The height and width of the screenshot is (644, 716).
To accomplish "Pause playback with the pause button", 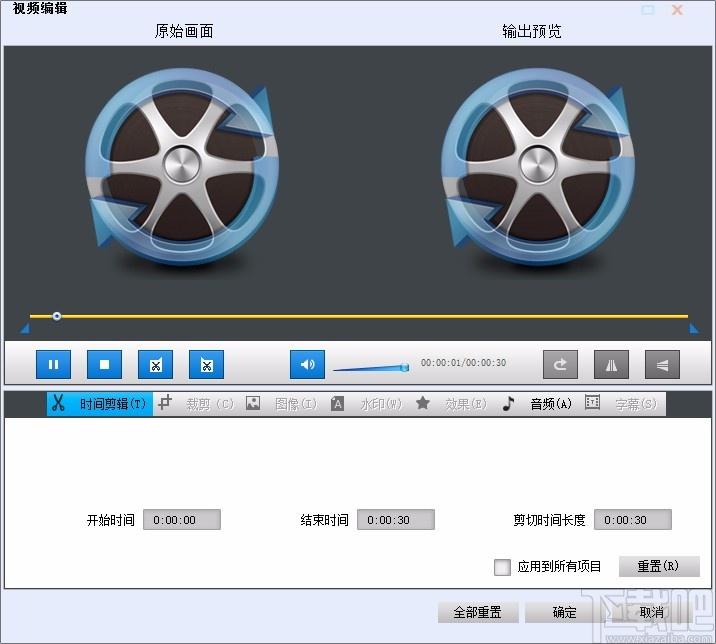I will 53,364.
